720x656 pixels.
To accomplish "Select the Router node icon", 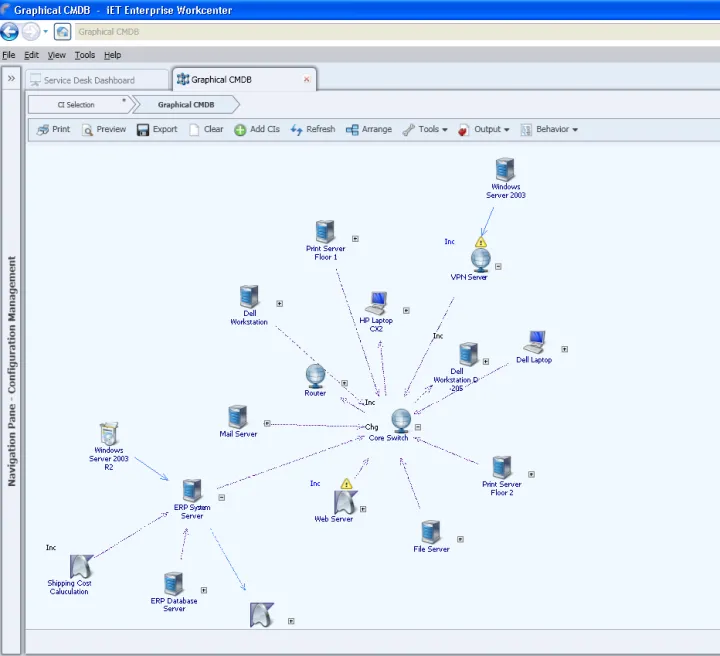I will point(316,376).
